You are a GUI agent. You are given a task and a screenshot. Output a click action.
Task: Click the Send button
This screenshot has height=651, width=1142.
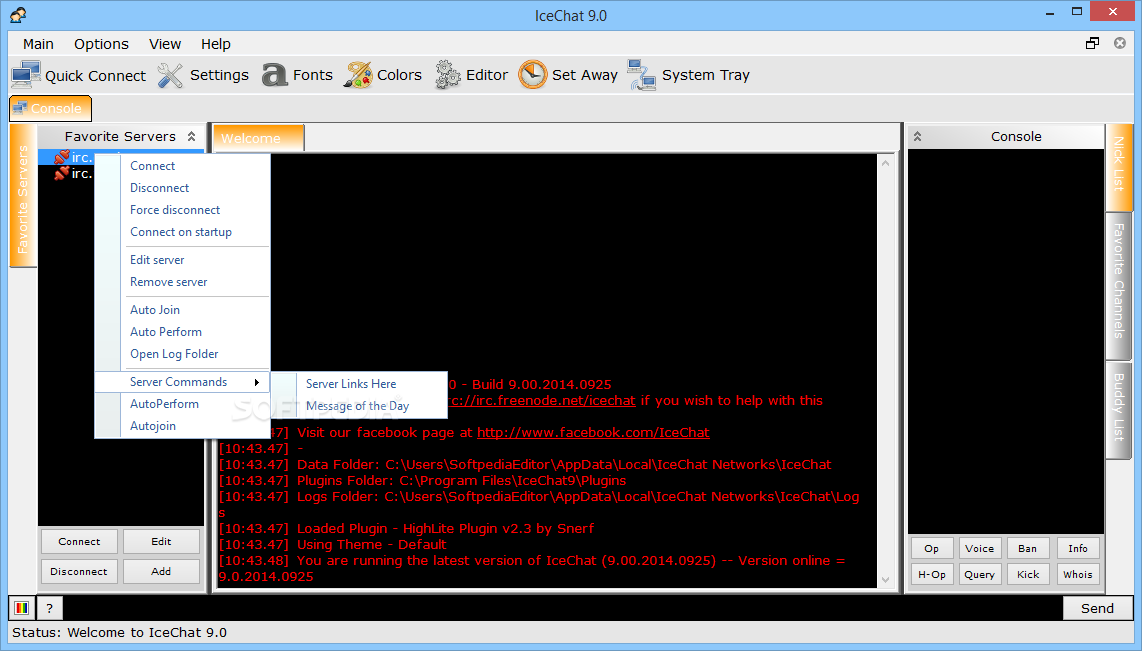[1098, 608]
